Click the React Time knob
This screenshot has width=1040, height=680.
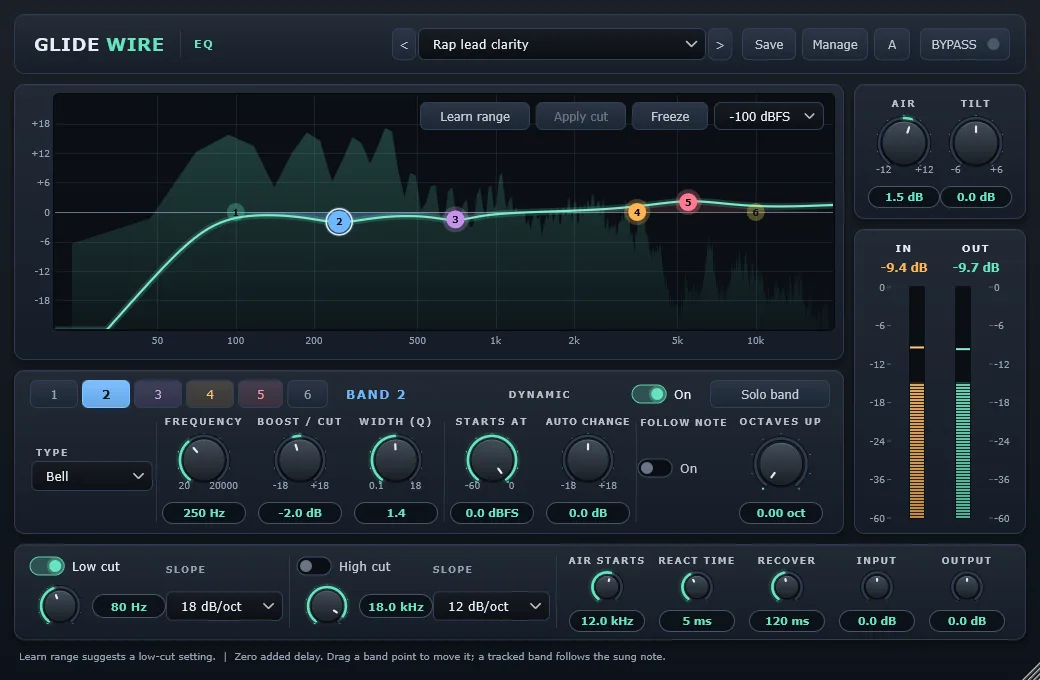[696, 587]
